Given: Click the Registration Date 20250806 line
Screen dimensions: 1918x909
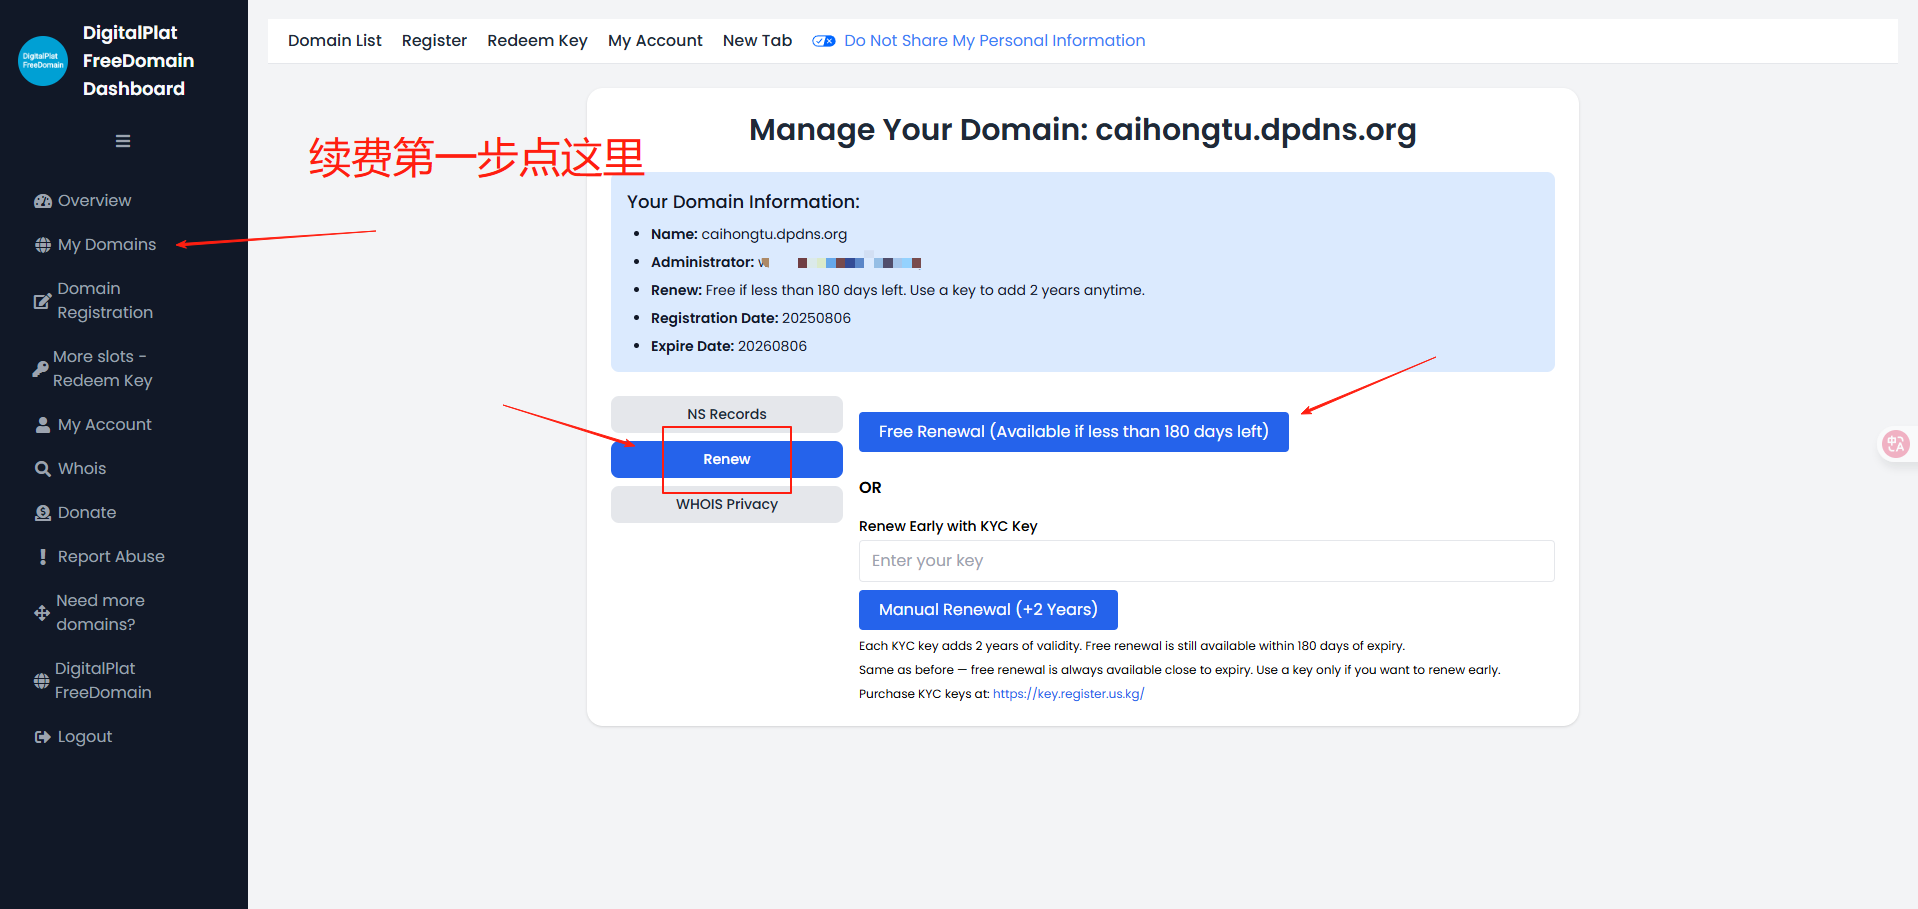Looking at the screenshot, I should click(751, 318).
